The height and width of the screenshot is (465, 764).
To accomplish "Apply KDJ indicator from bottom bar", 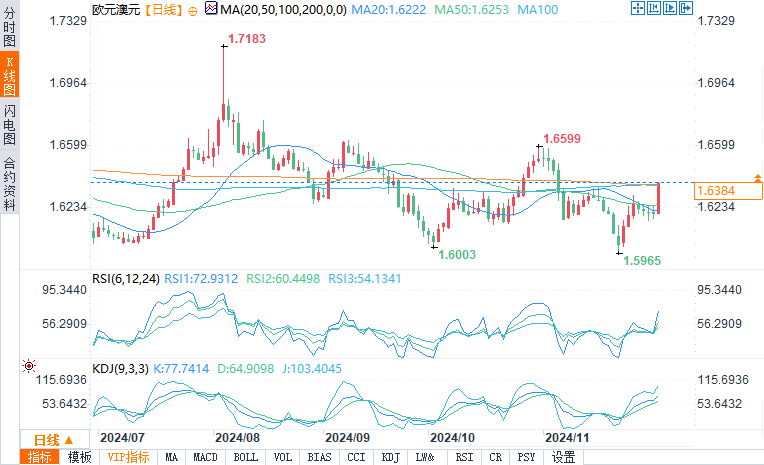I will [x=390, y=457].
